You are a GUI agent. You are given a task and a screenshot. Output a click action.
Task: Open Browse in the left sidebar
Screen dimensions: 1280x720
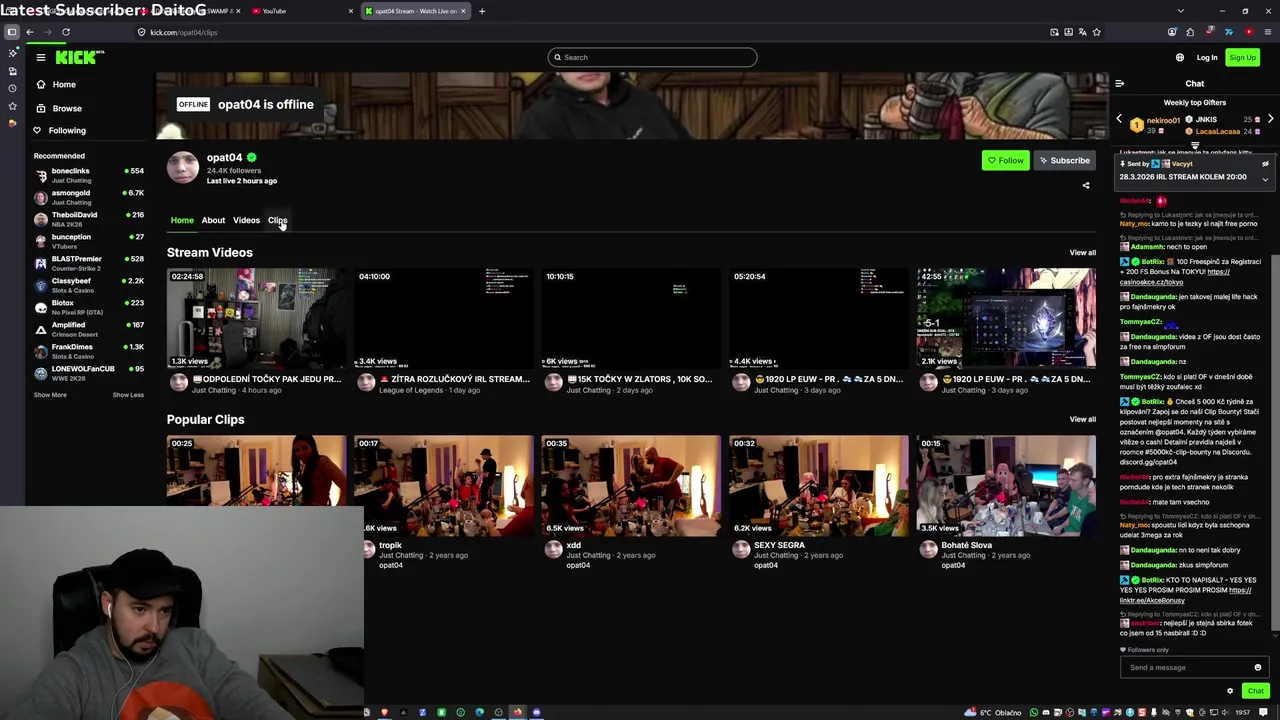click(67, 108)
